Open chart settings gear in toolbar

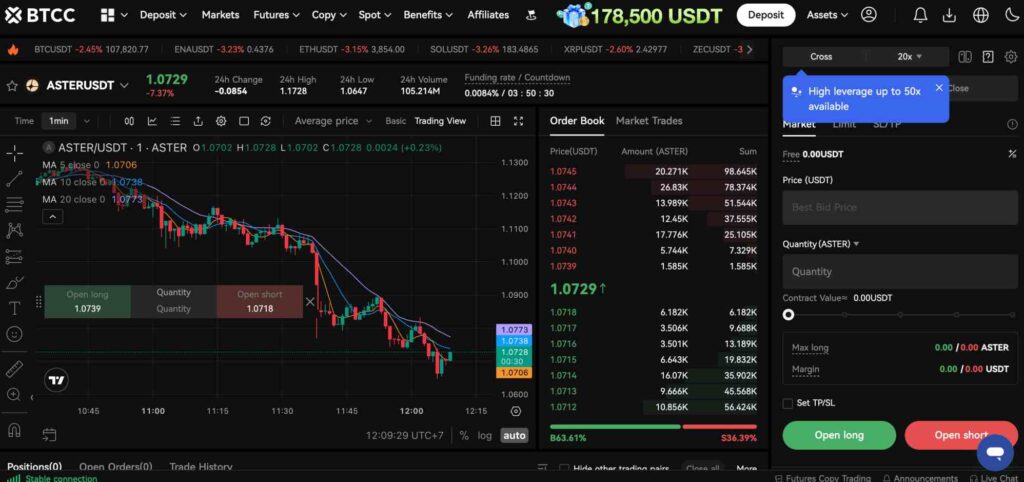tap(221, 121)
